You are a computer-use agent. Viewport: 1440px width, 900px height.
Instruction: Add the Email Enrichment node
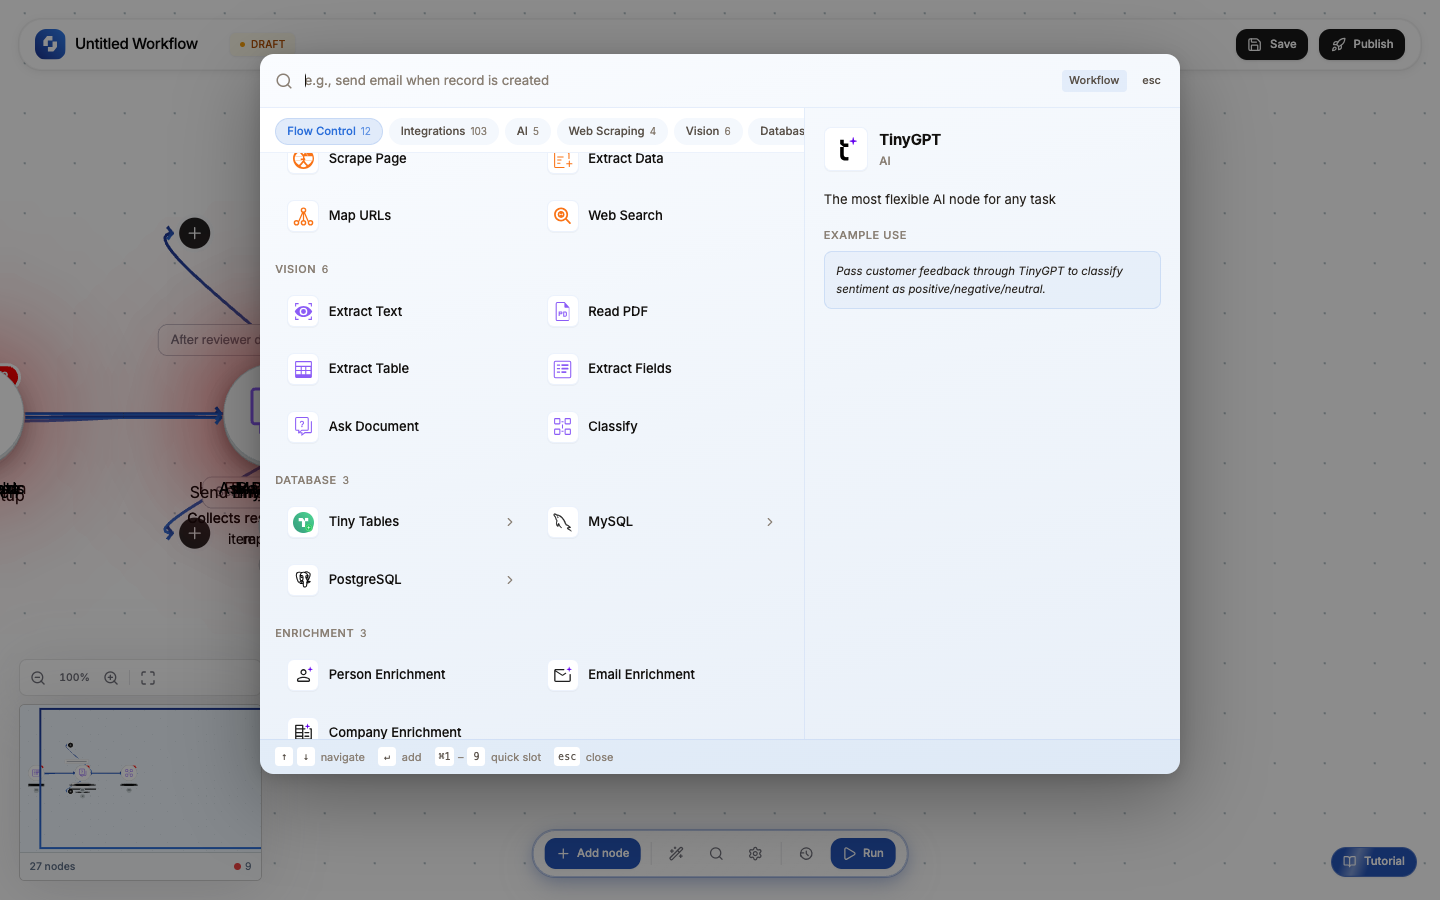(660, 675)
